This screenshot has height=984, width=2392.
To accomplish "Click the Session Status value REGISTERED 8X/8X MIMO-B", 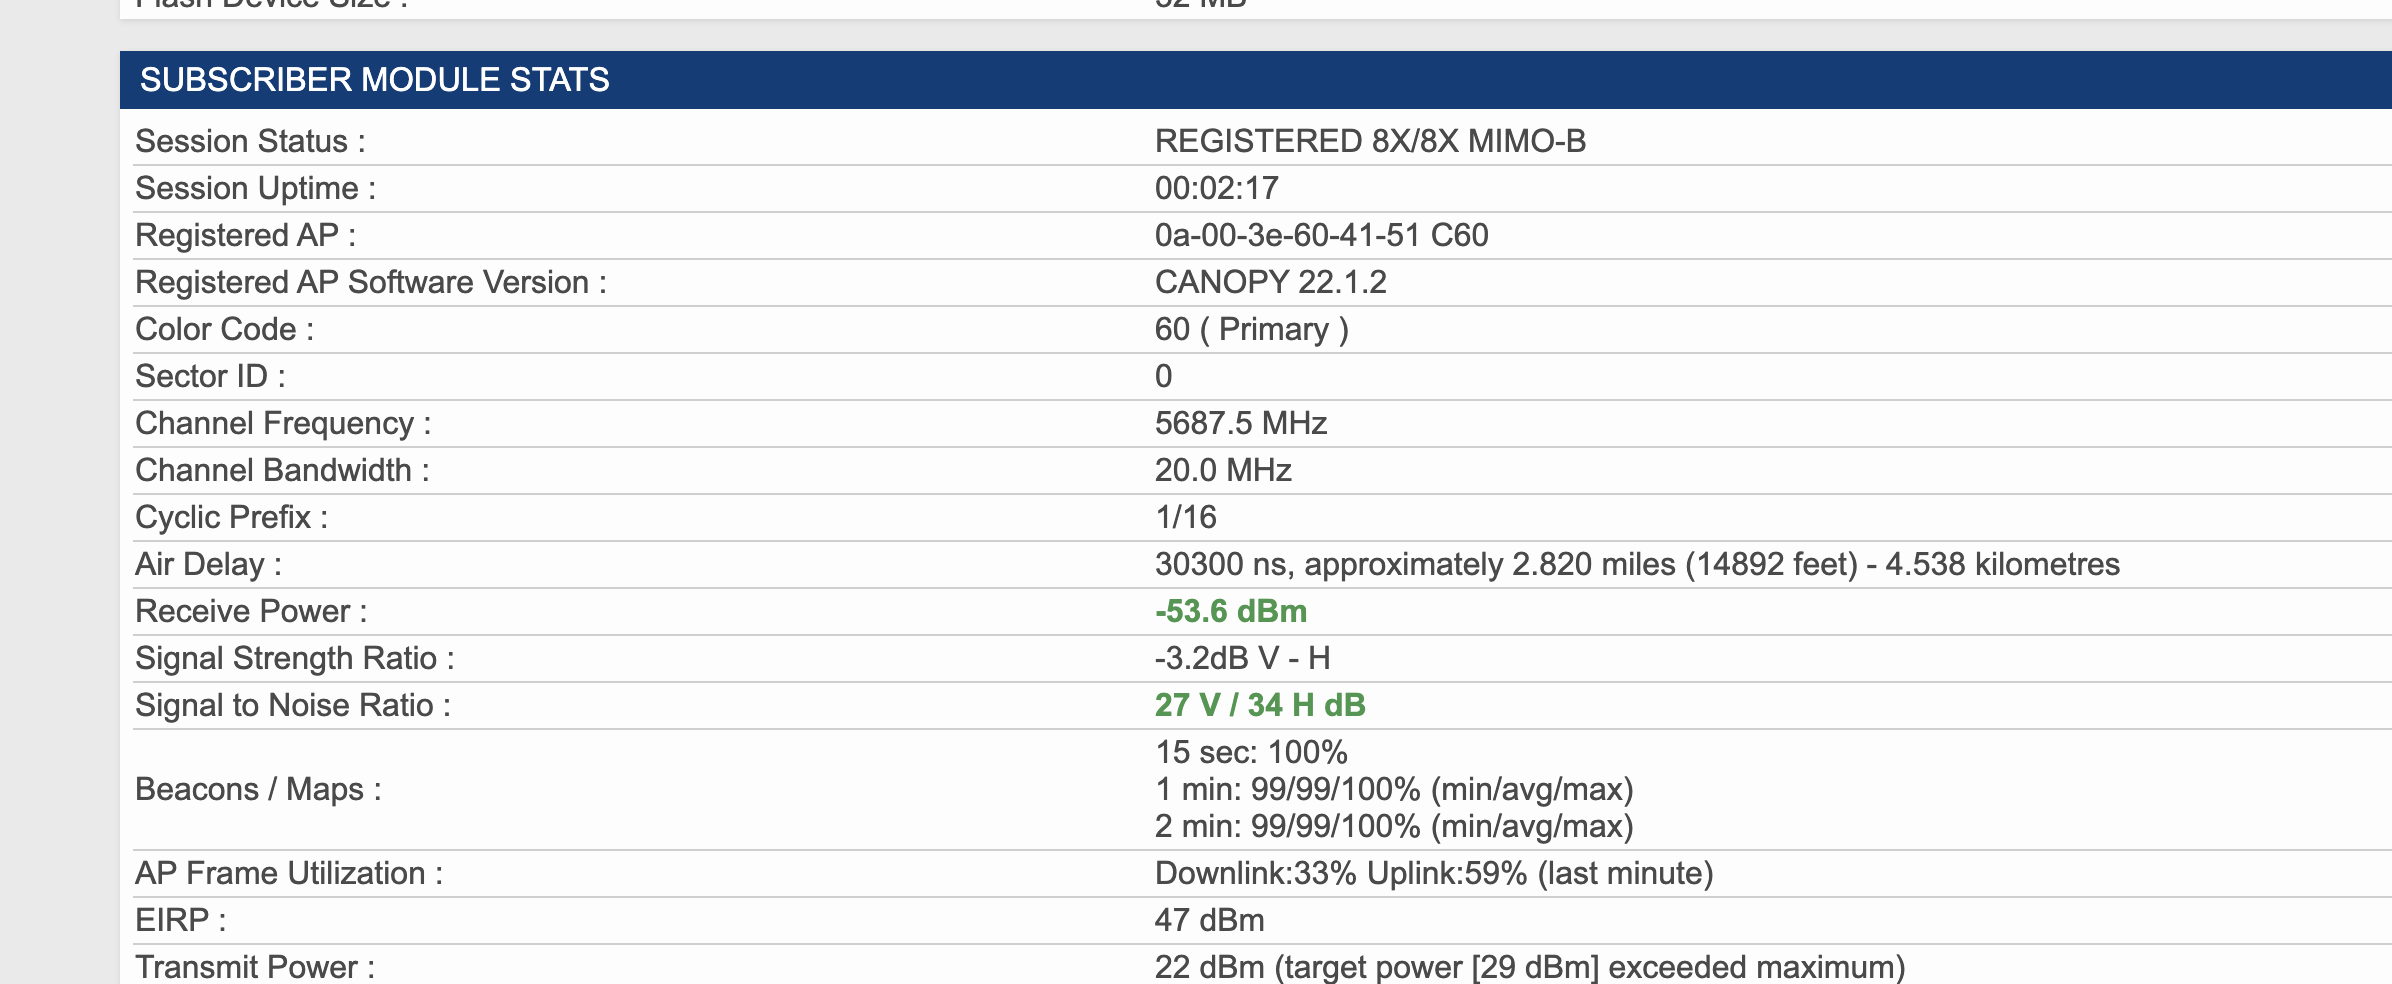I will [x=1370, y=141].
